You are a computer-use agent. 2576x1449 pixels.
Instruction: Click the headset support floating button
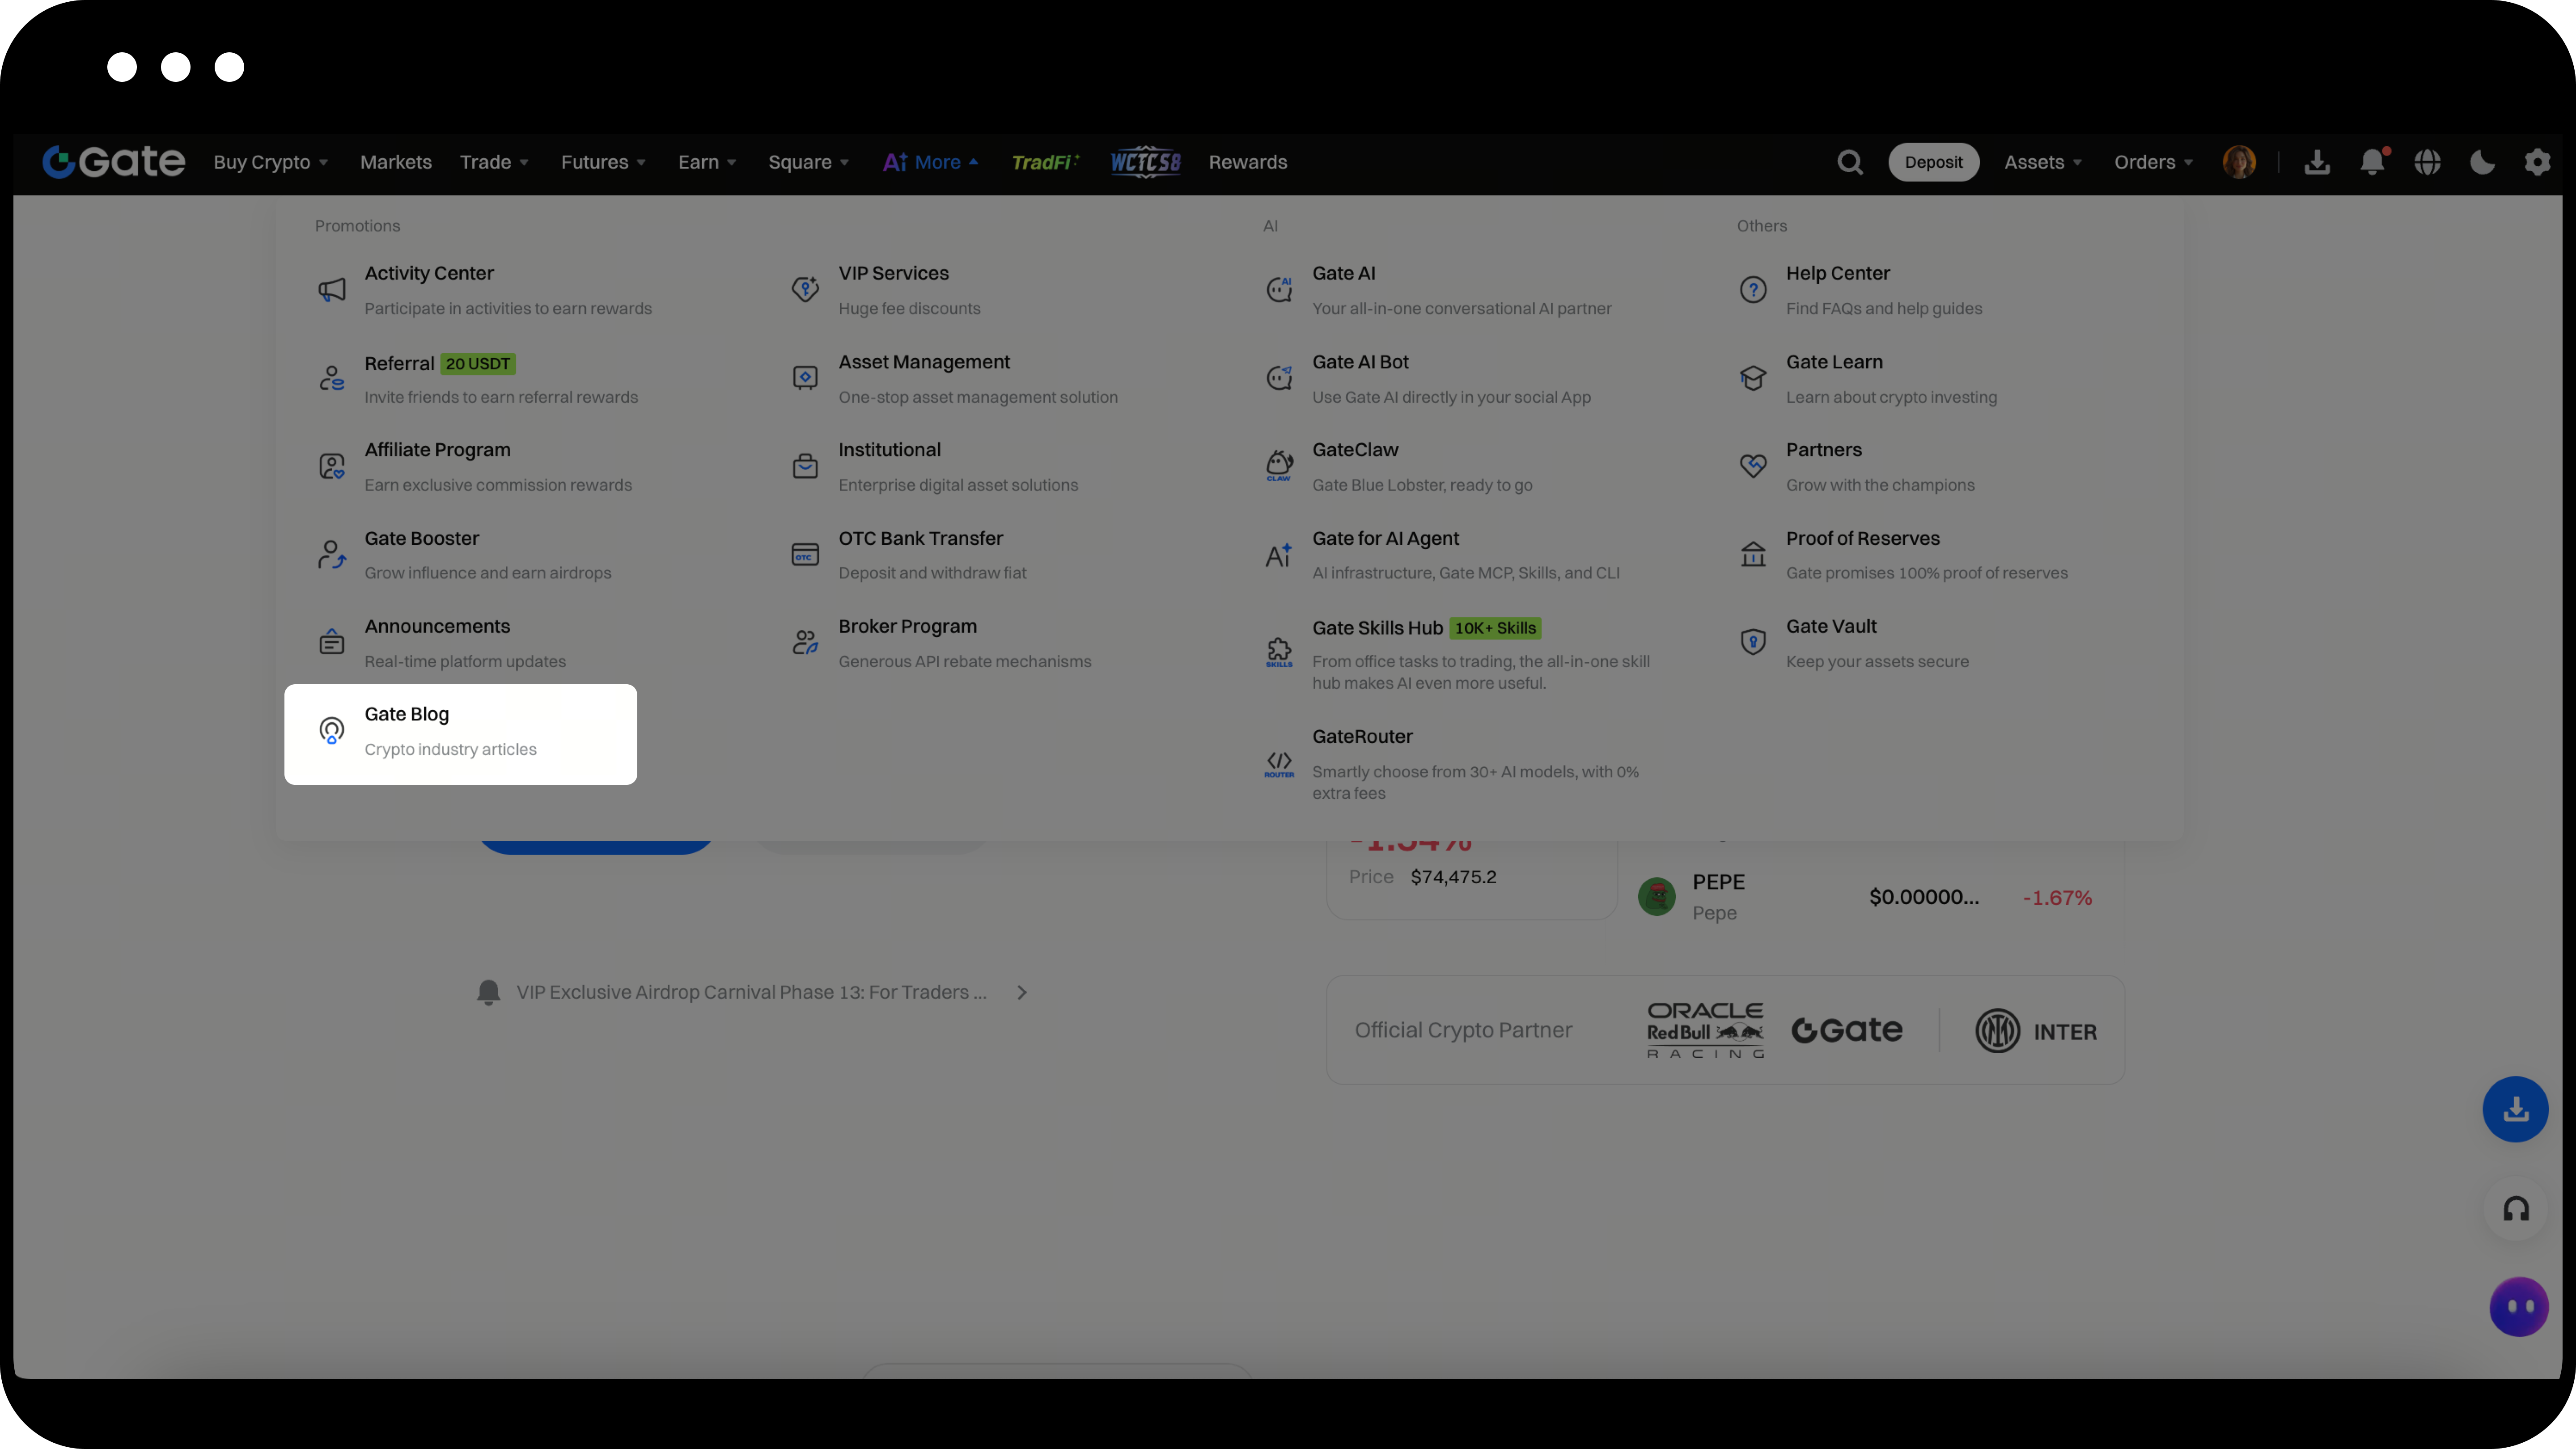click(2515, 1209)
